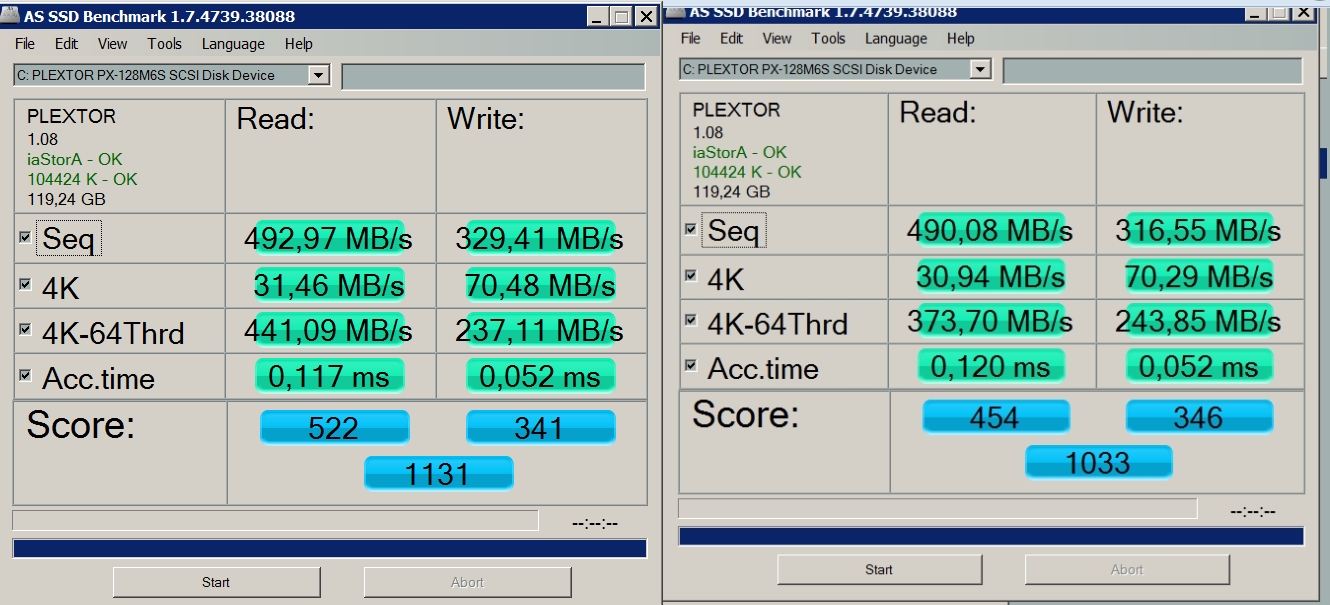Click Abort button in right window
The width and height of the screenshot is (1330, 605).
(1127, 569)
